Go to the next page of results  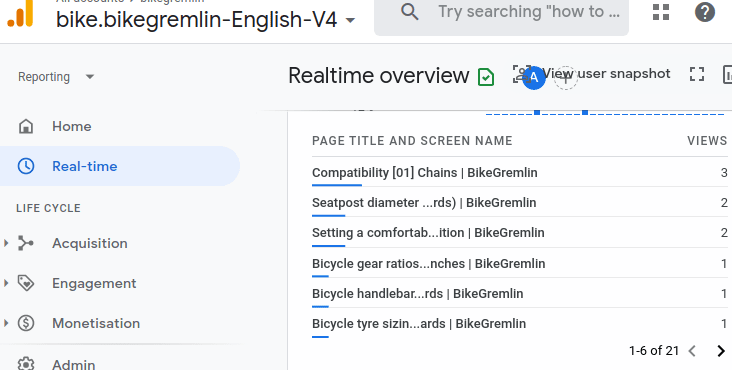[721, 351]
